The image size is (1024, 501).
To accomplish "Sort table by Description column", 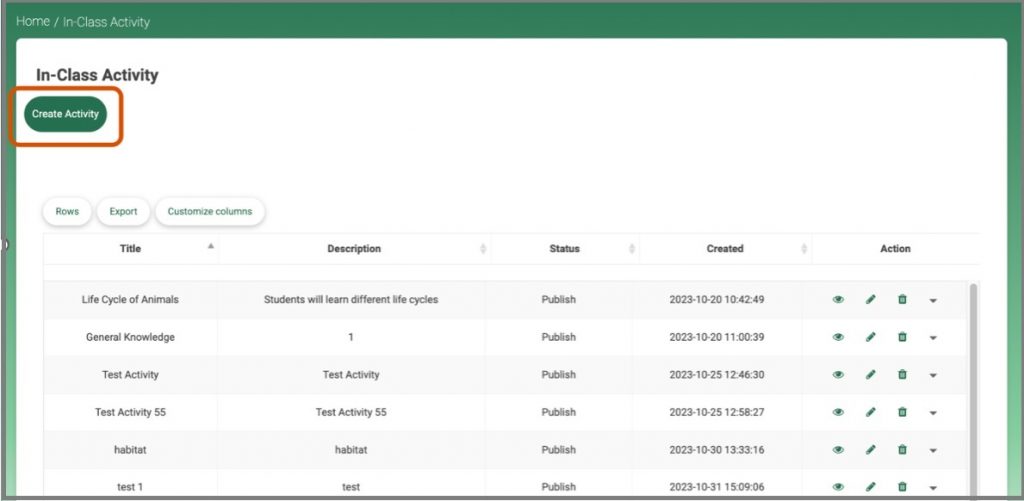I will (354, 249).
